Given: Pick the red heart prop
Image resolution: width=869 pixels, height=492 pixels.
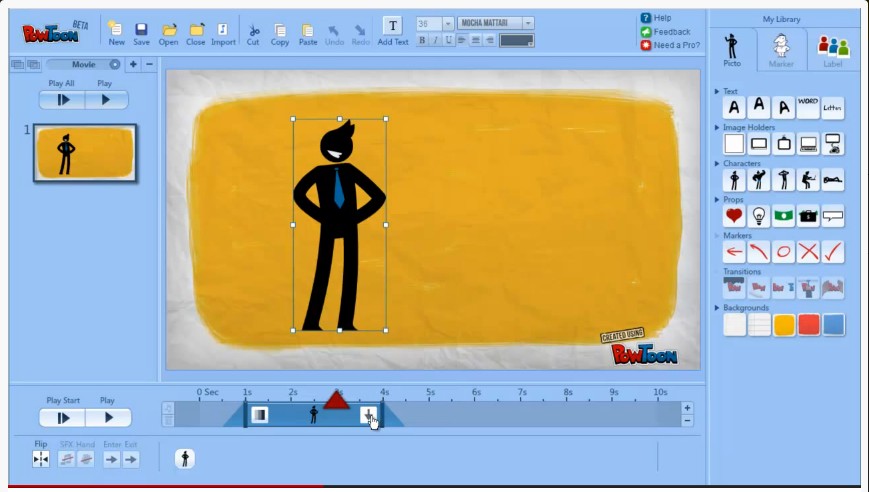Looking at the screenshot, I should click(734, 215).
